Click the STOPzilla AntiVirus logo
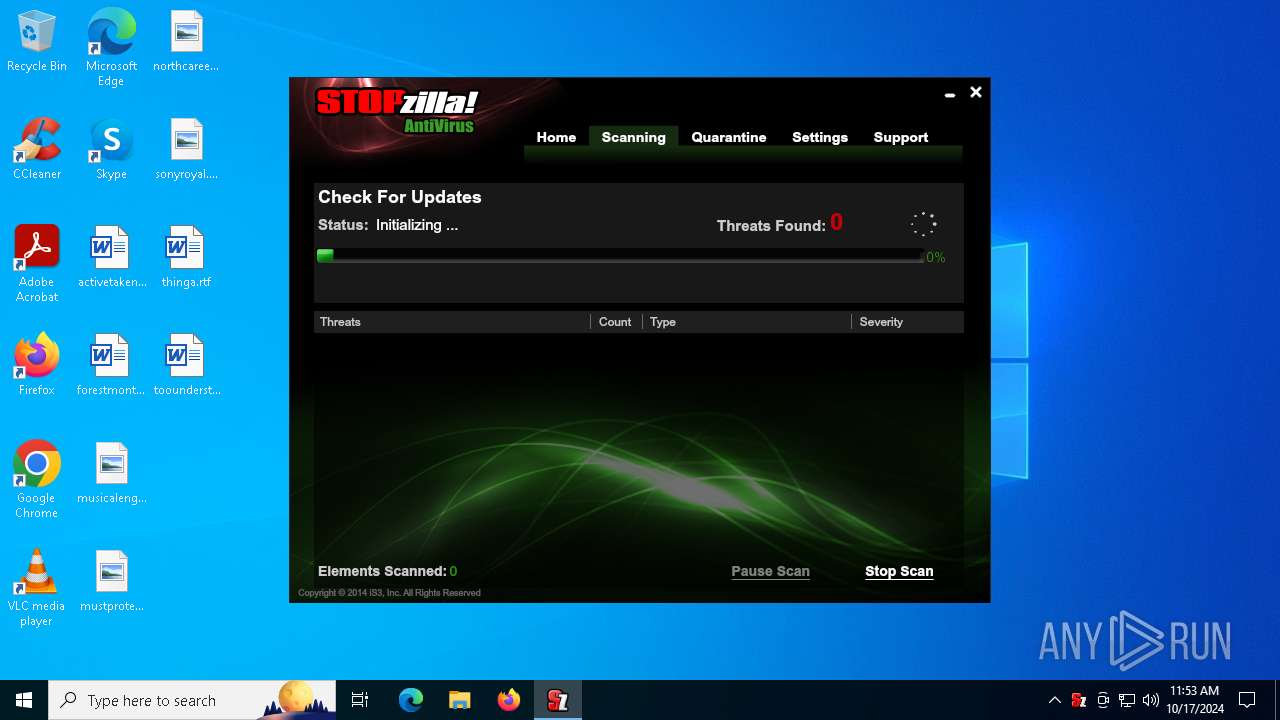 tap(397, 111)
